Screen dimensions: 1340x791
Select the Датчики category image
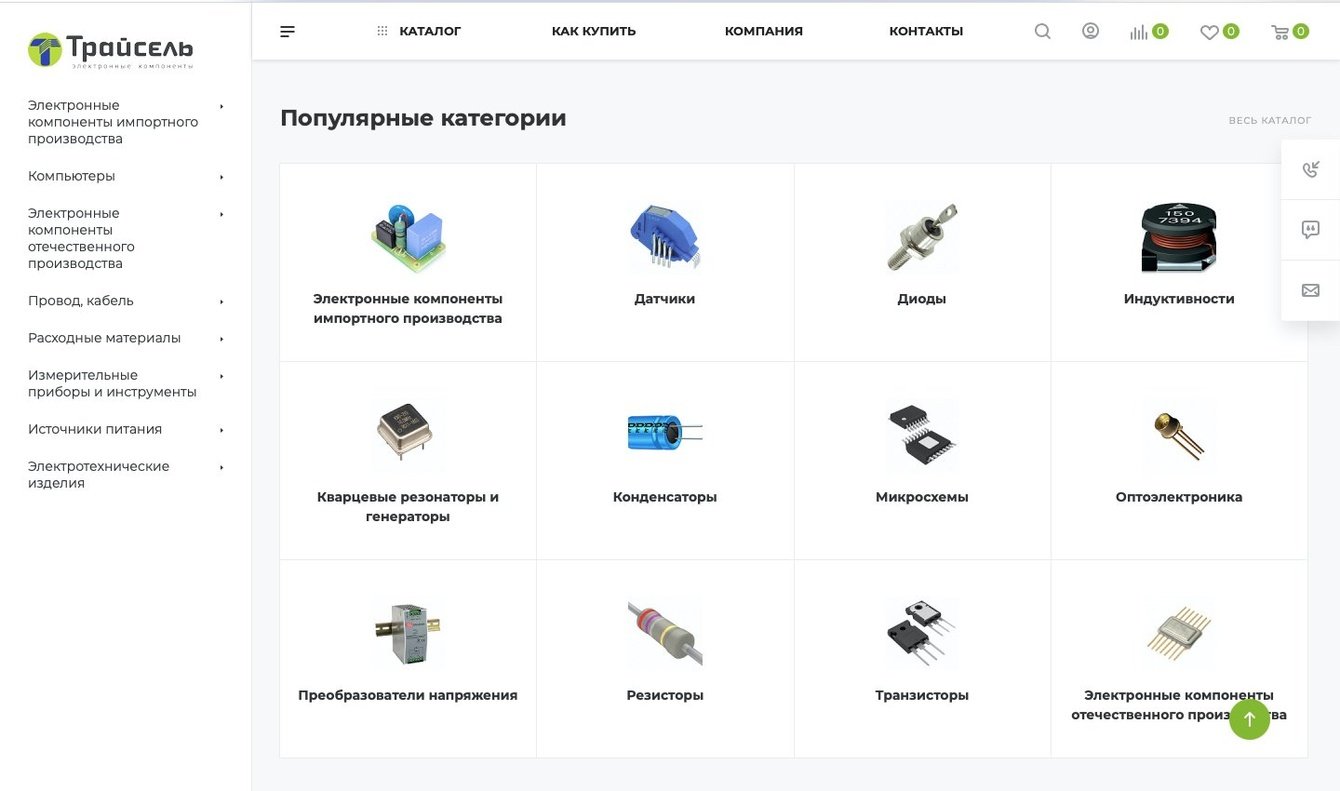665,237
